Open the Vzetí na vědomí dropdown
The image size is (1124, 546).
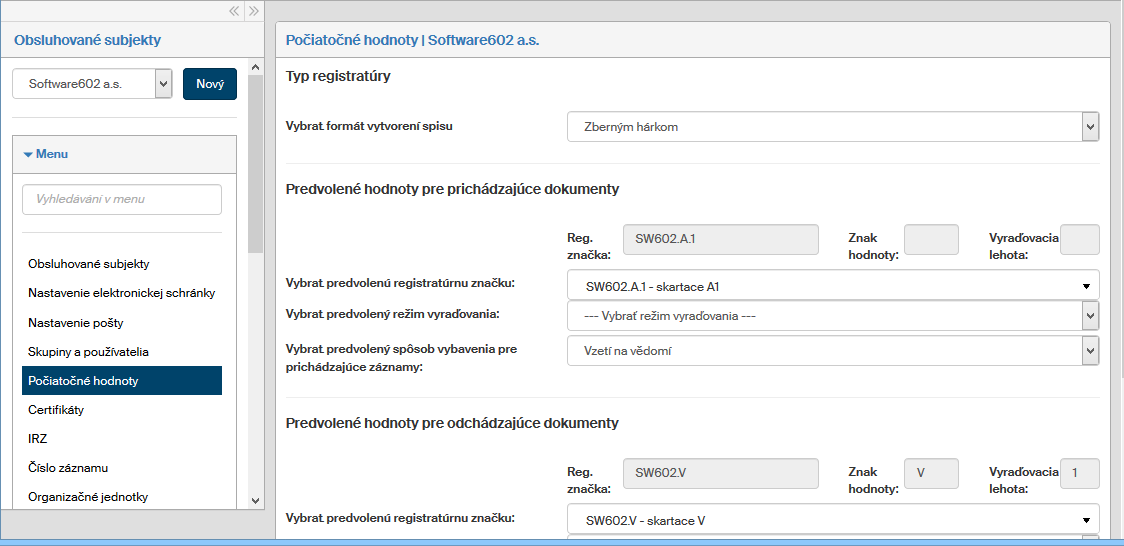(x=832, y=350)
